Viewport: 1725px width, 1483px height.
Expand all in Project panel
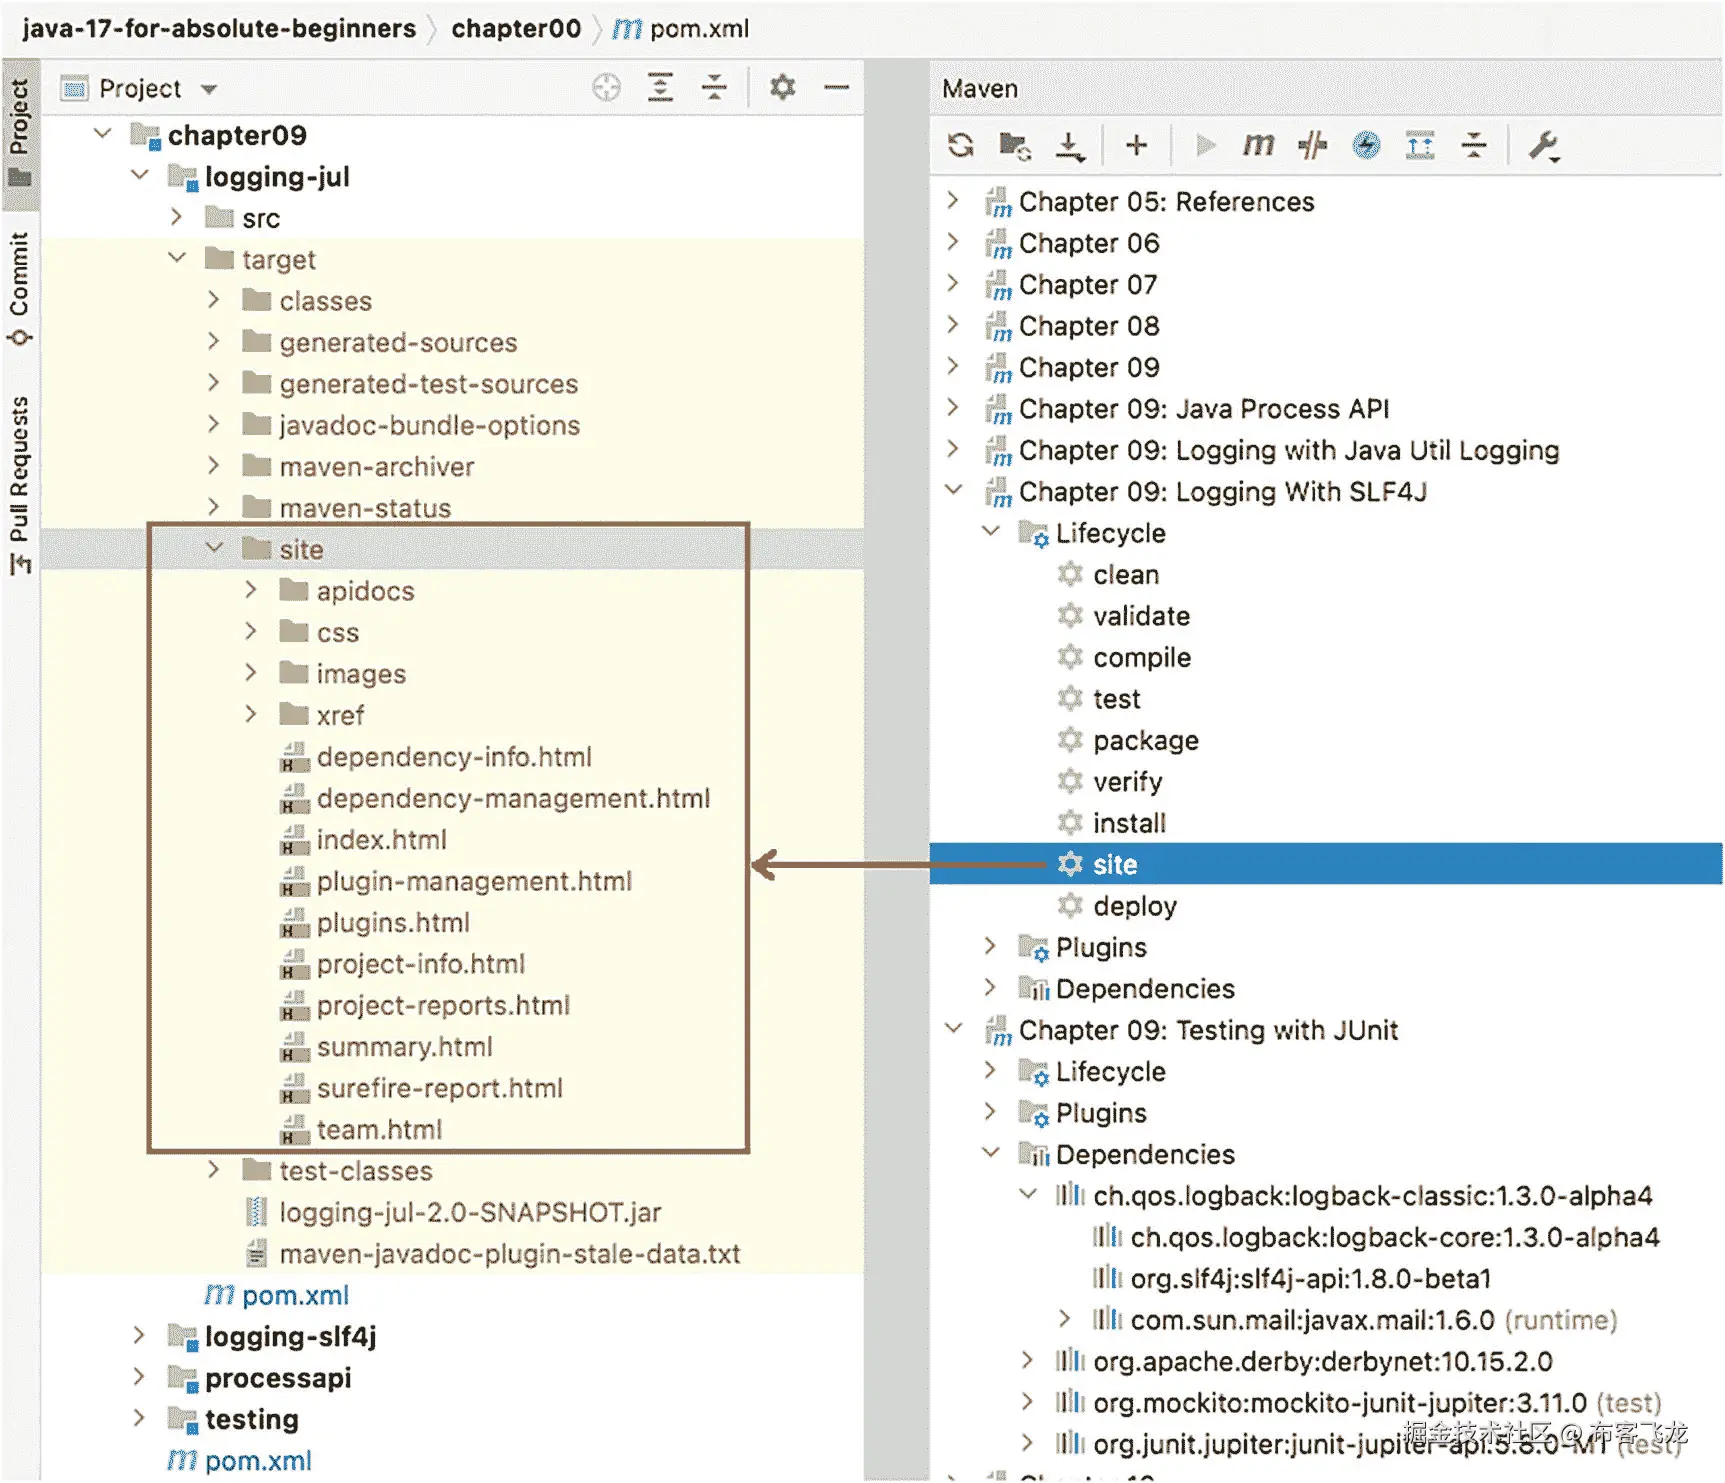pyautogui.click(x=660, y=88)
